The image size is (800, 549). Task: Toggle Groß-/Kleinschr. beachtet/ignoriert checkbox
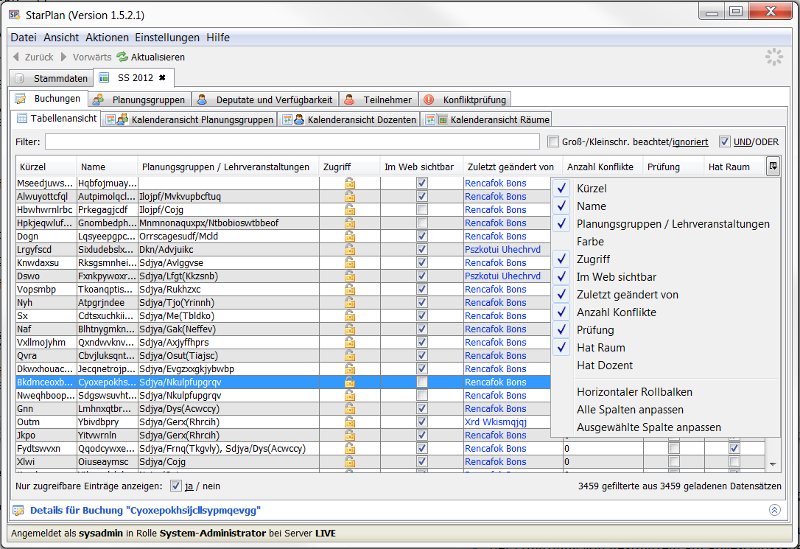[x=553, y=141]
